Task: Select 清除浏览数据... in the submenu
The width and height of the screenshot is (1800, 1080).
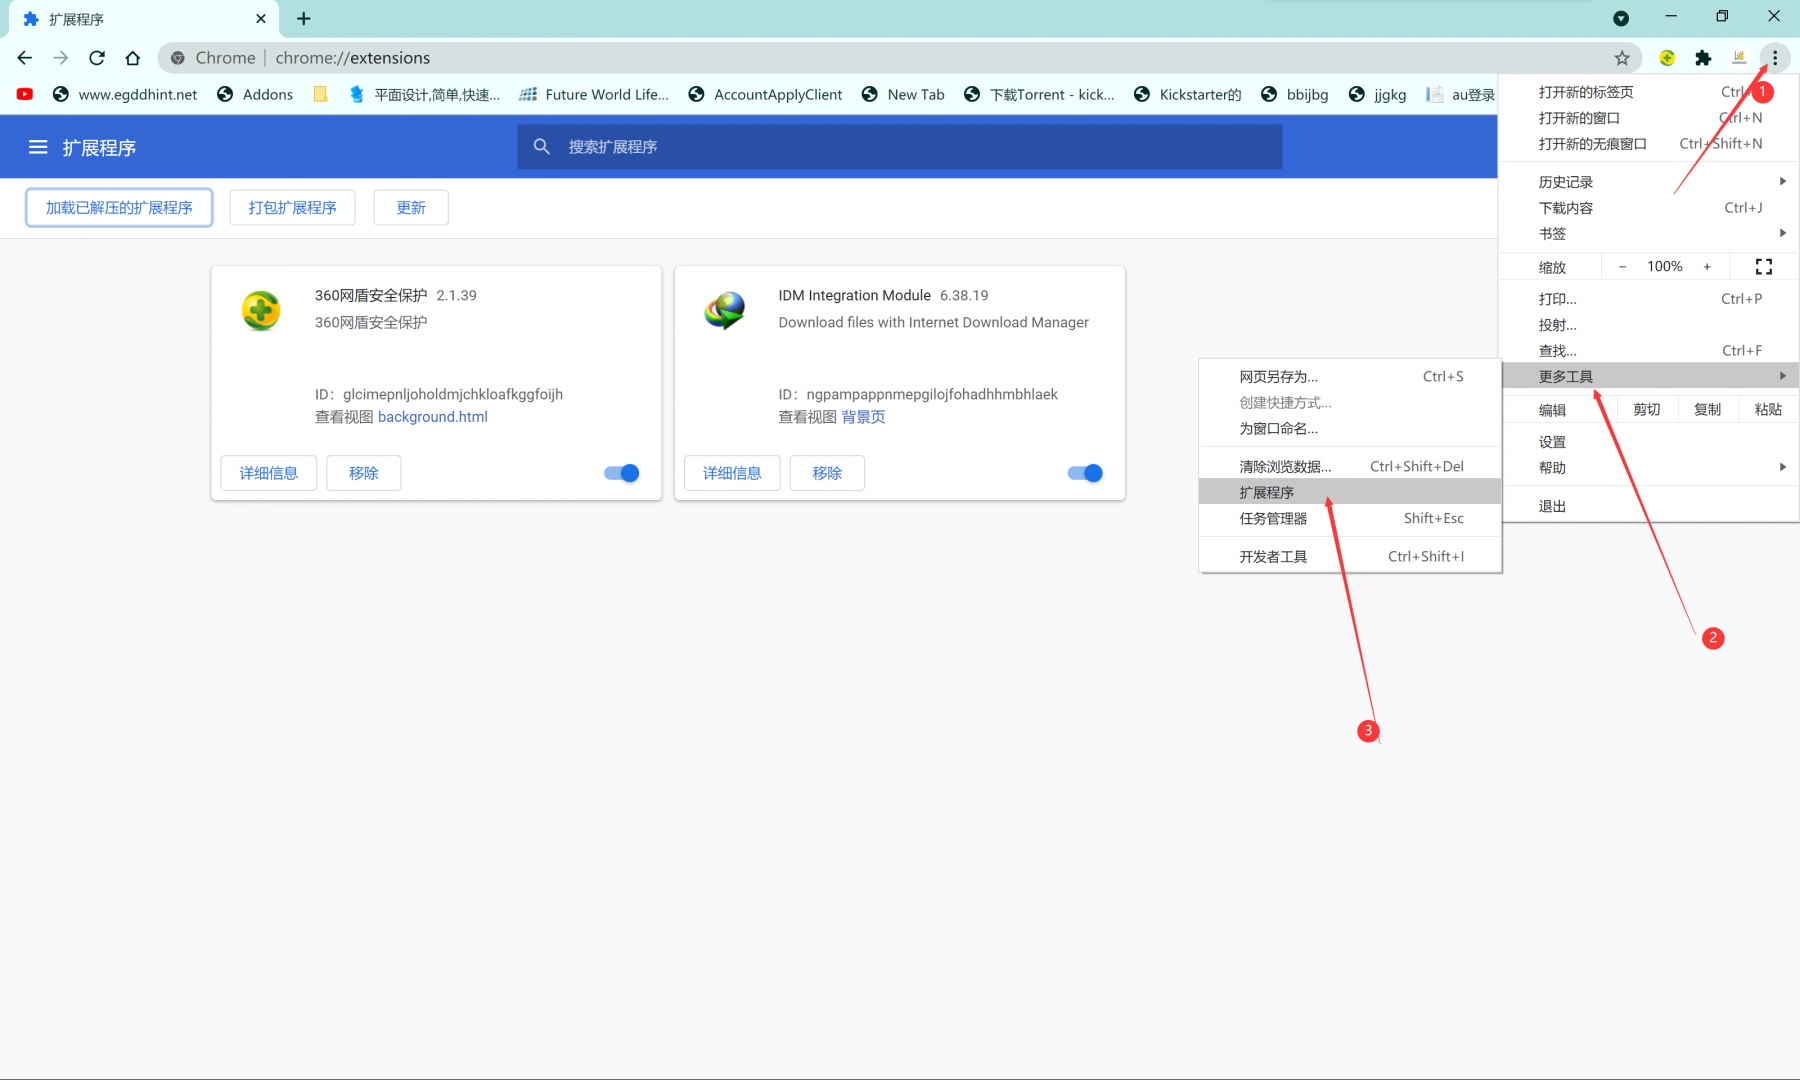Action: tap(1350, 466)
